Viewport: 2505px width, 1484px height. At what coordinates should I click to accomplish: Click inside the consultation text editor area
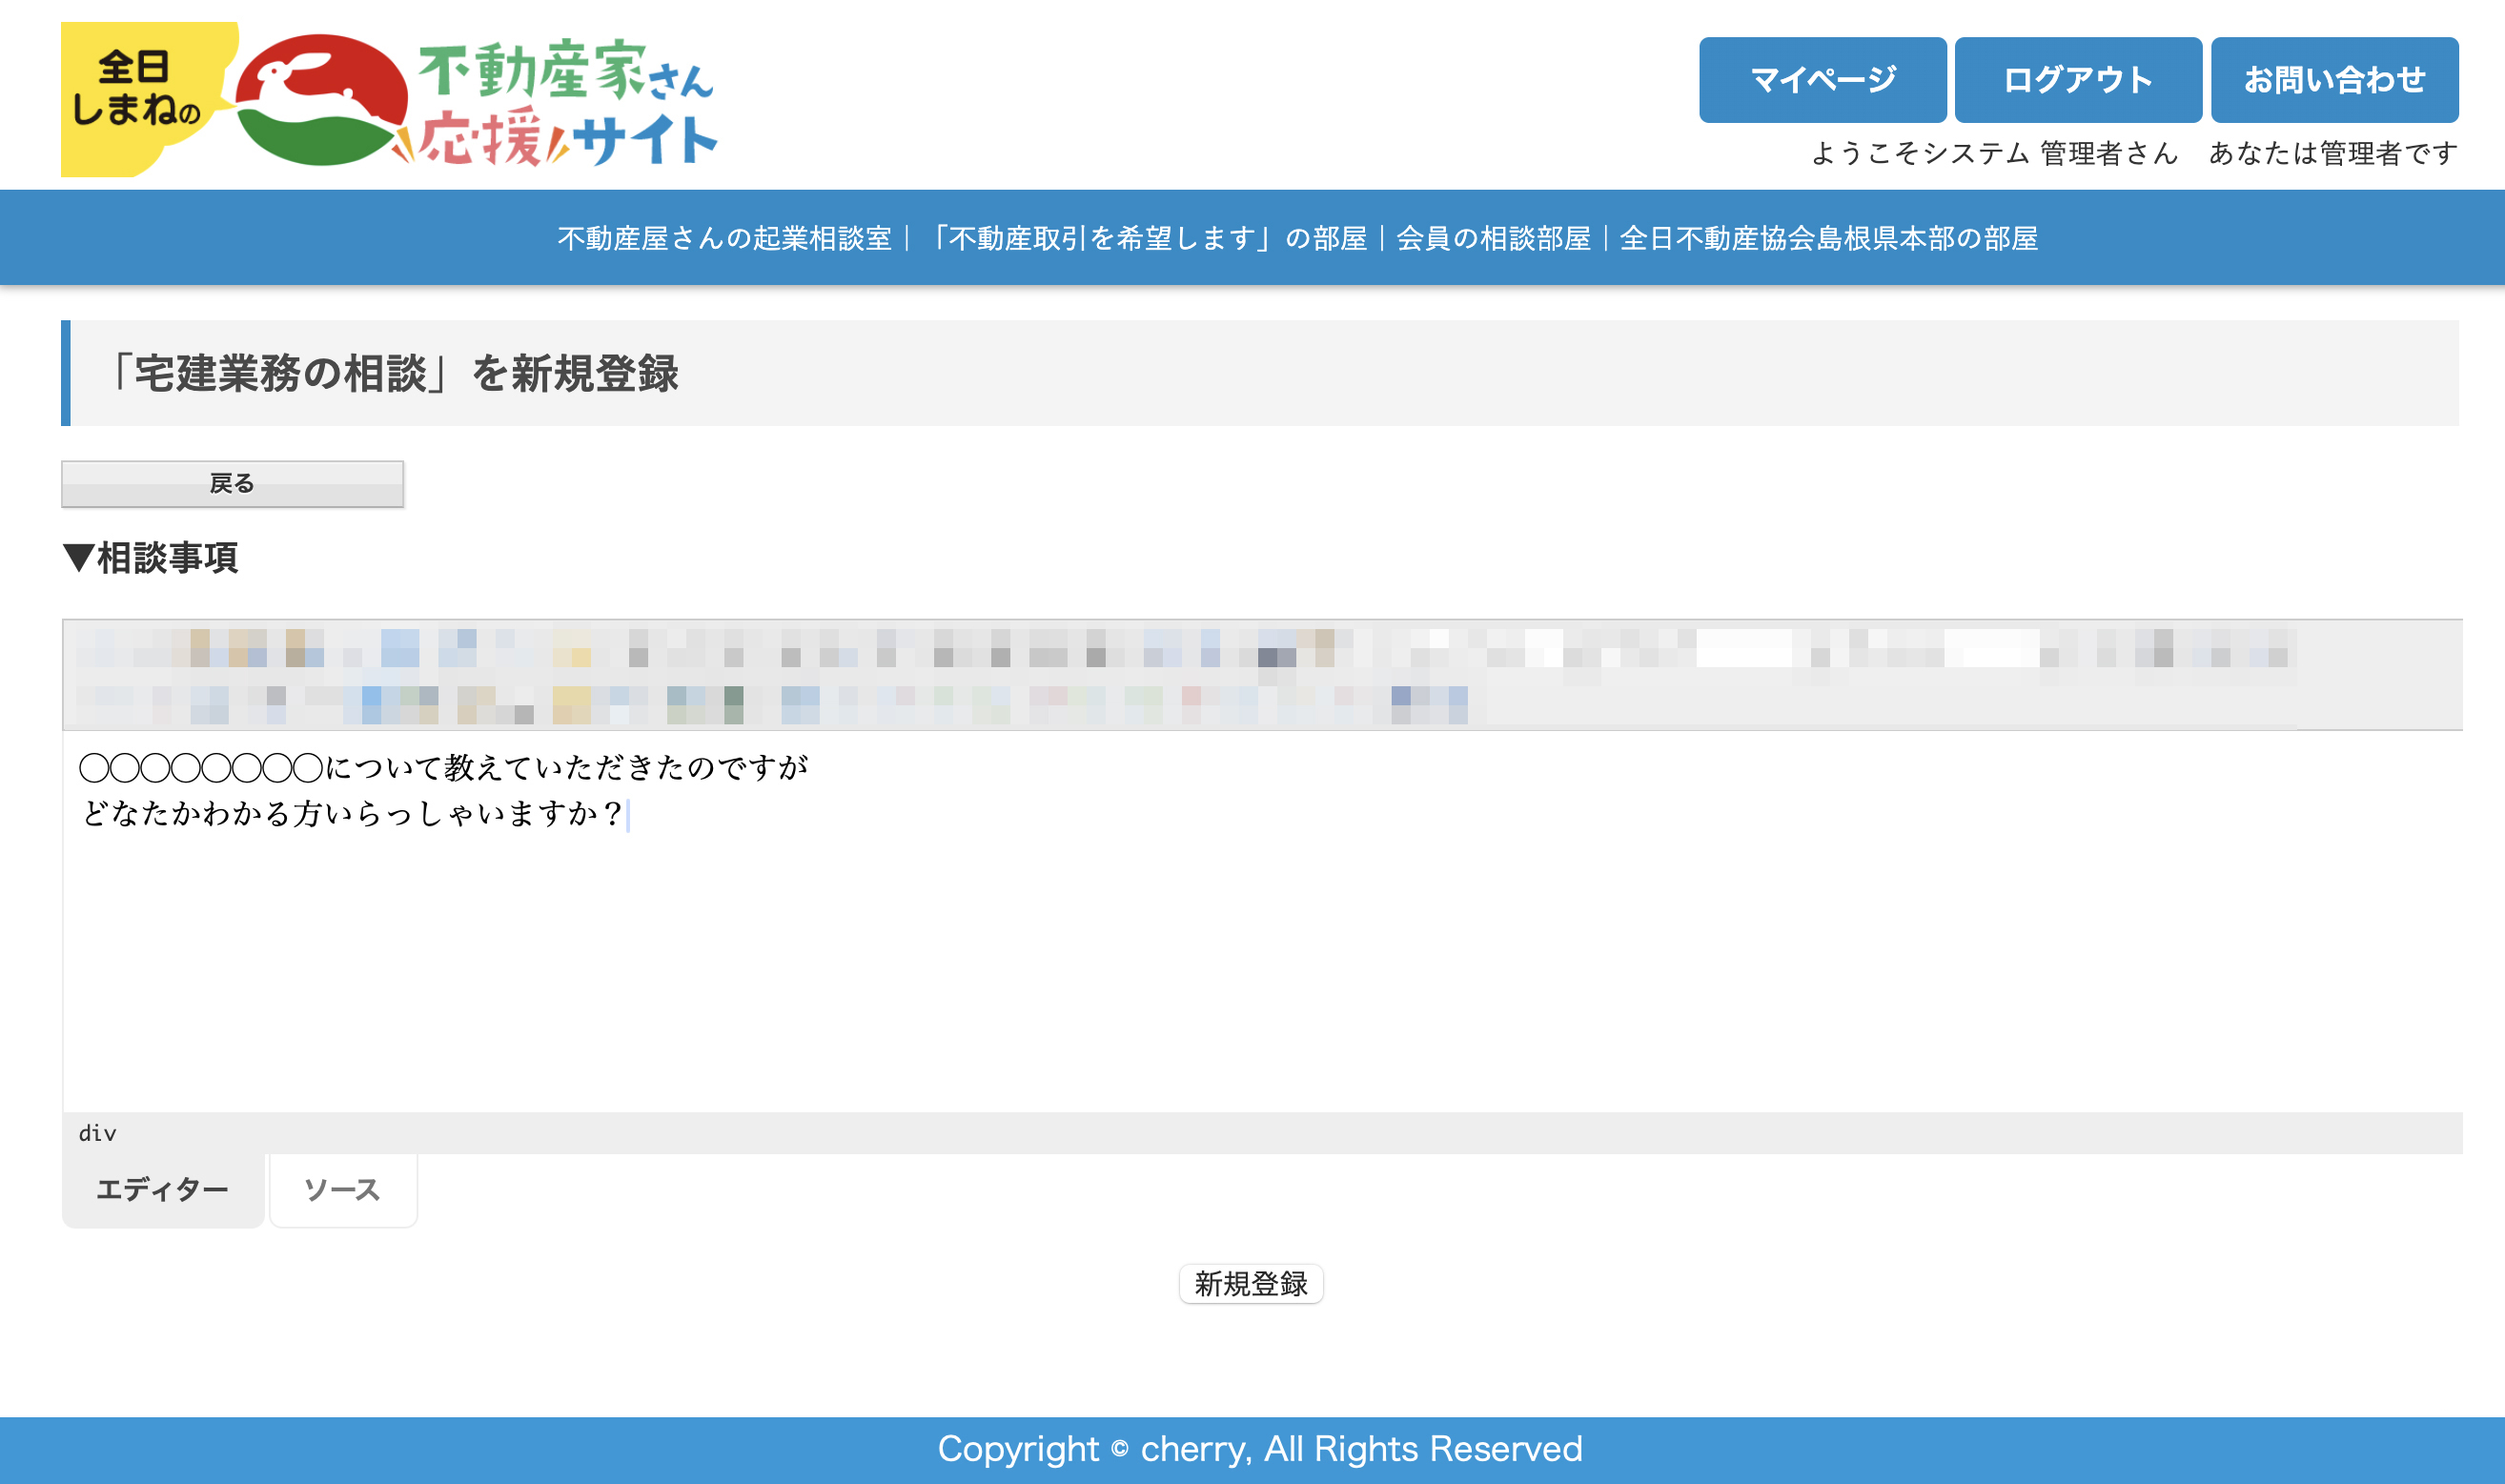[1262, 920]
